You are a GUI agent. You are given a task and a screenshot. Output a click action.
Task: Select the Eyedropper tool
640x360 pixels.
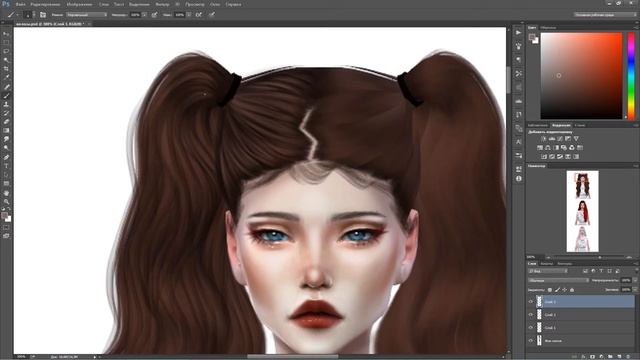pos(6,78)
